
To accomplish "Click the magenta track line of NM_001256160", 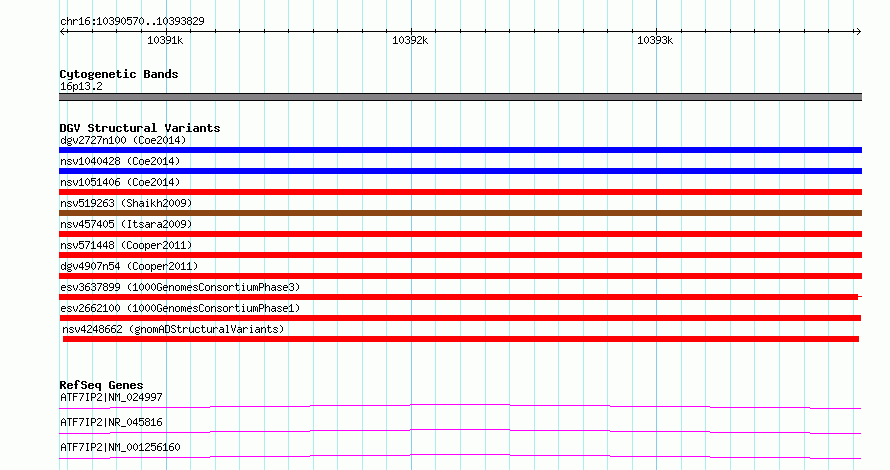I will 460,456.
